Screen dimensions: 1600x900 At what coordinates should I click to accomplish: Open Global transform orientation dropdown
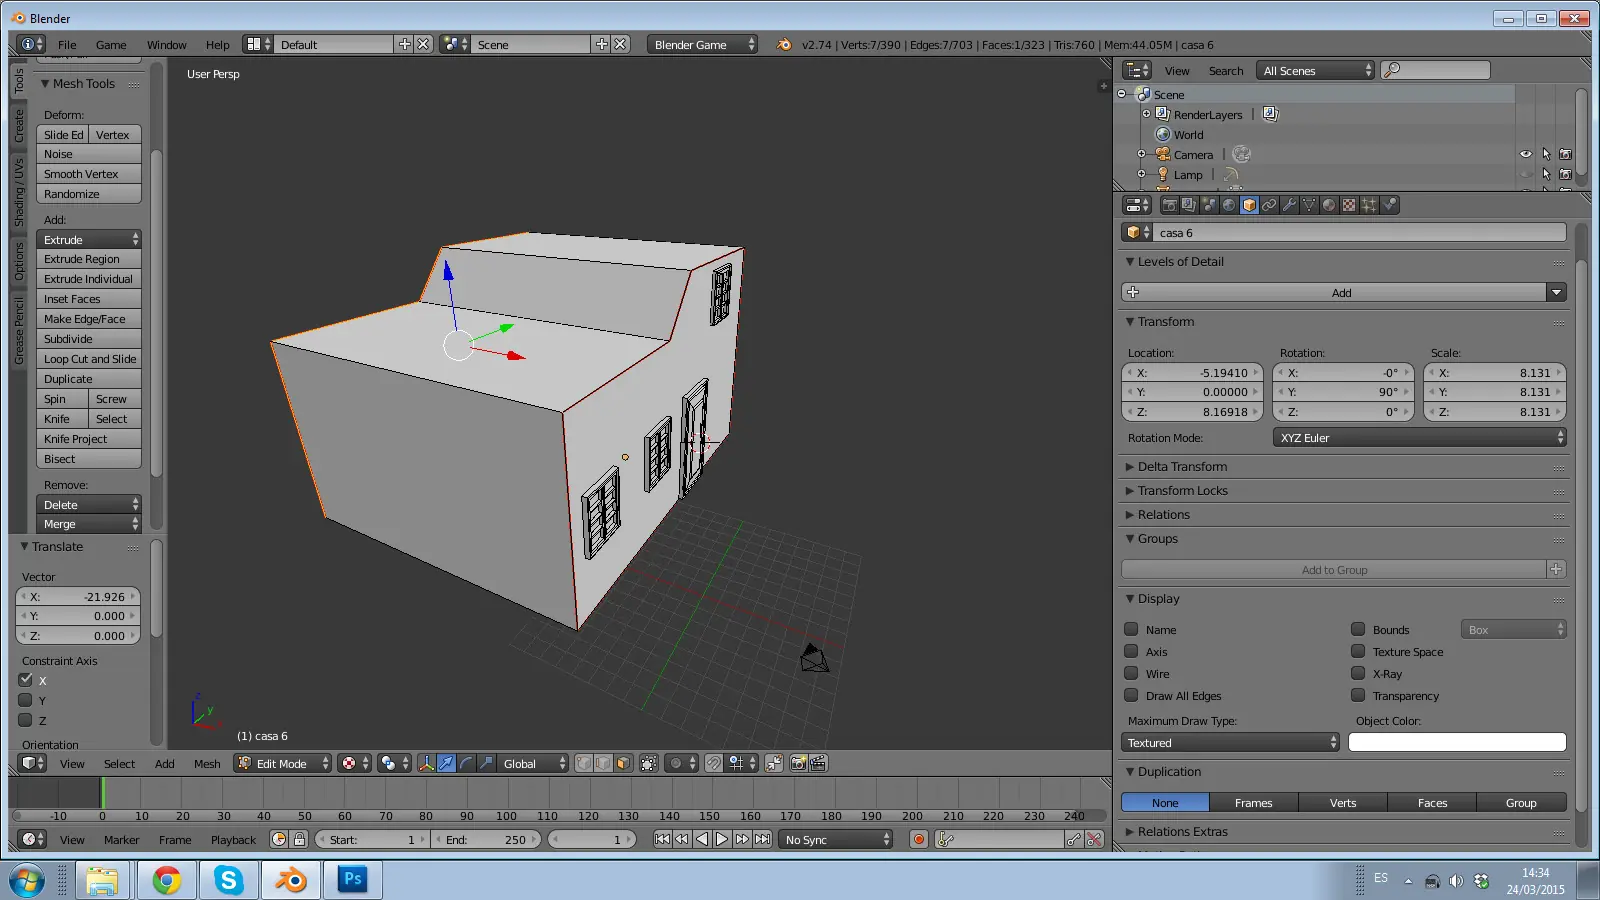pyautogui.click(x=532, y=763)
